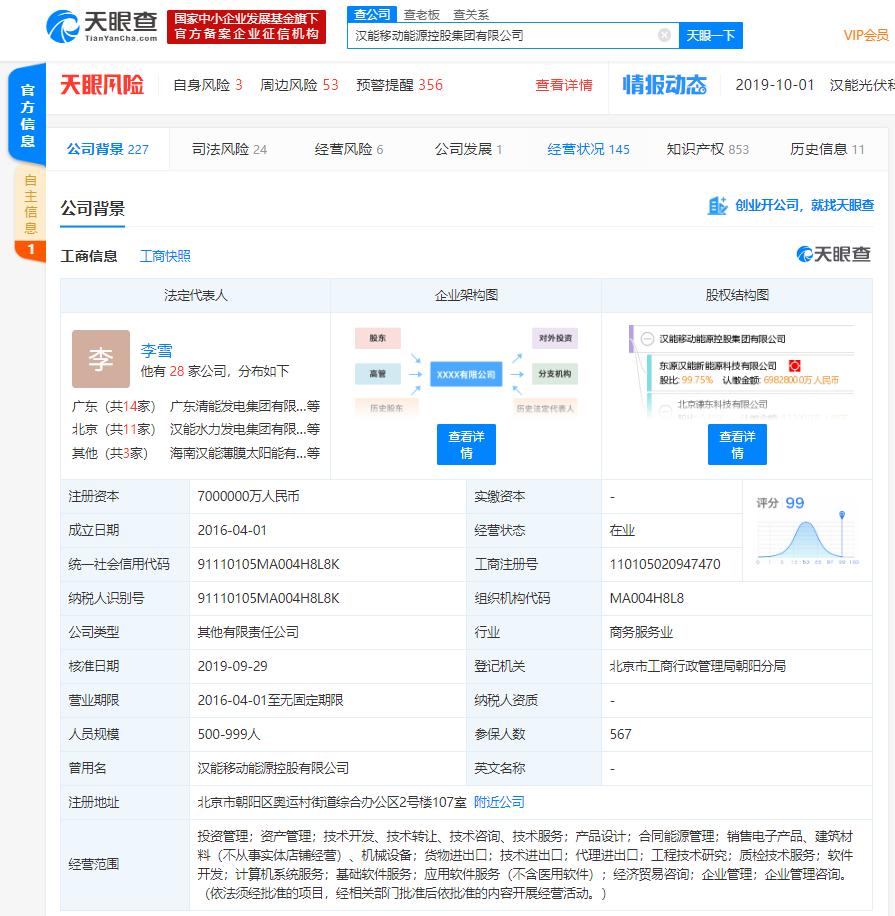The height and width of the screenshot is (916, 895).
Task: Click 查看详情 under 股权结构图
Action: [737, 445]
